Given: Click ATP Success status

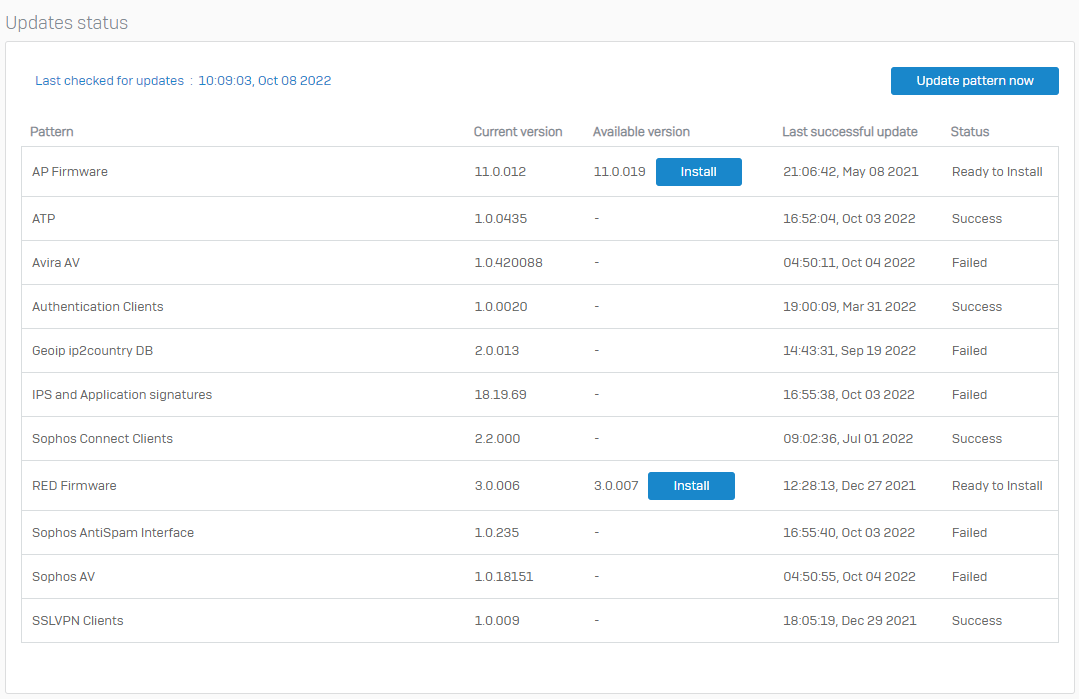Looking at the screenshot, I should (x=976, y=219).
